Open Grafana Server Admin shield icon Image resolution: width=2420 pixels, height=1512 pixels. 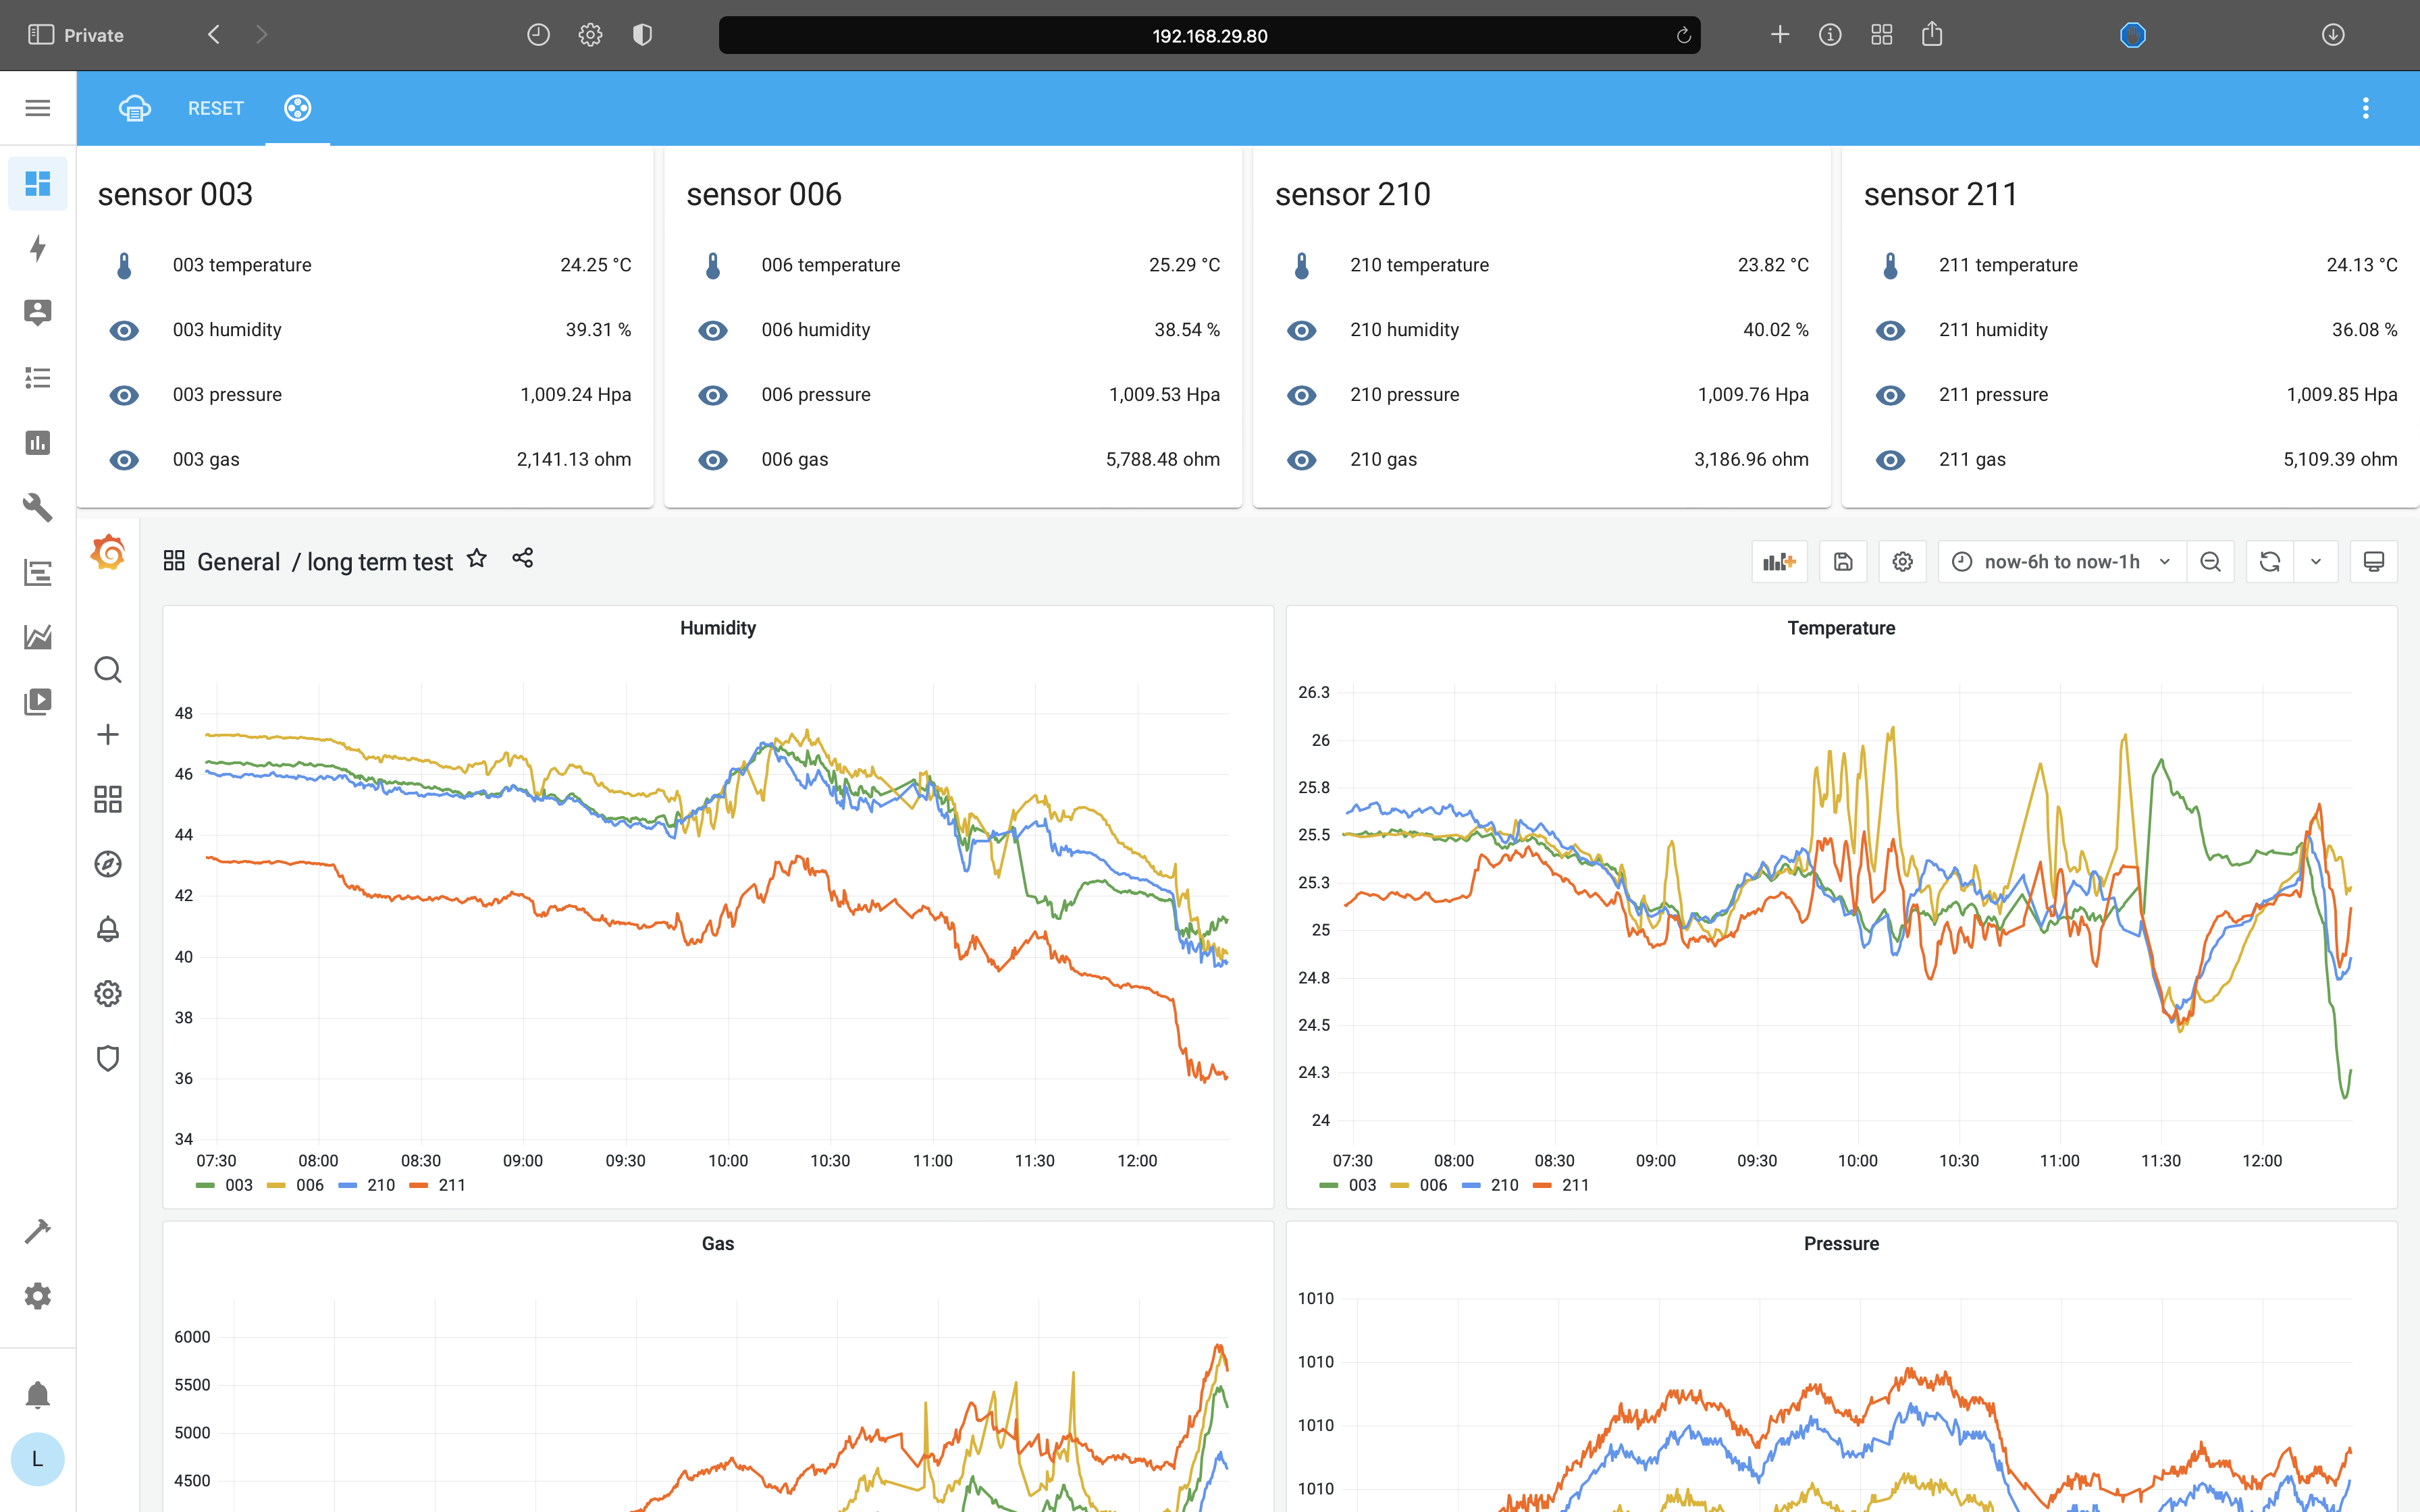coord(108,1058)
